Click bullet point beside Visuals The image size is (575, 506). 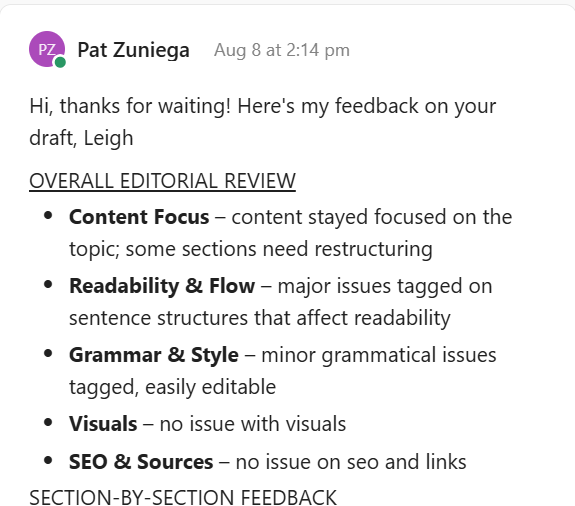[48, 422]
